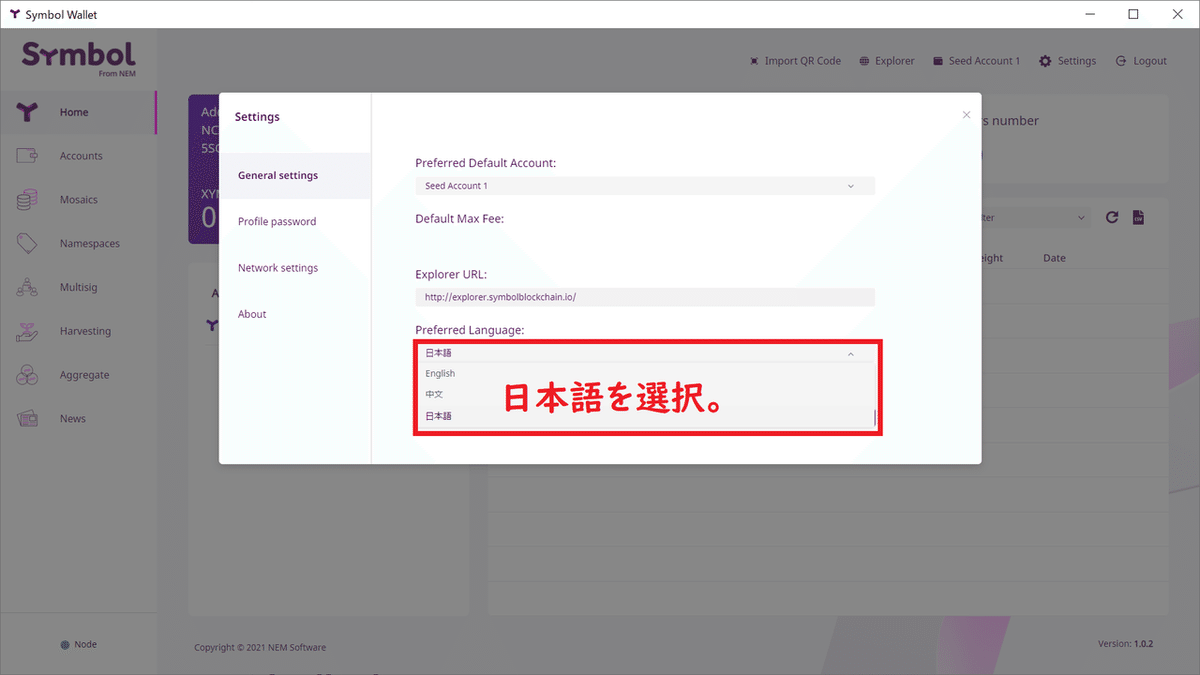Click the Accounts wallet icon
The width and height of the screenshot is (1200, 675).
[27, 156]
